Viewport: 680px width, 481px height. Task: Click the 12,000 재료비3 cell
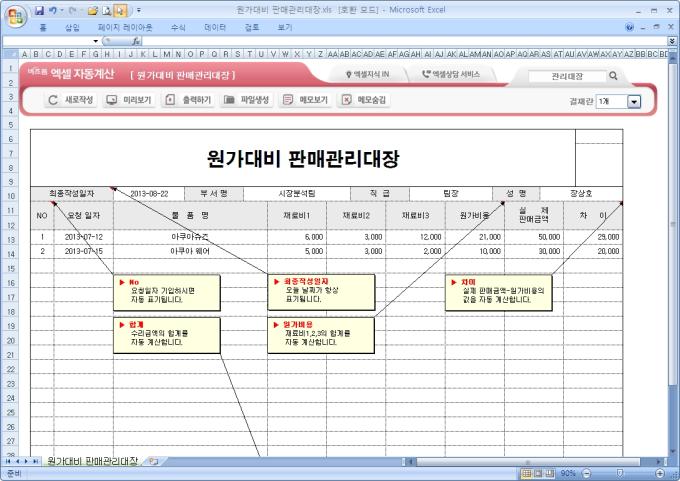415,237
